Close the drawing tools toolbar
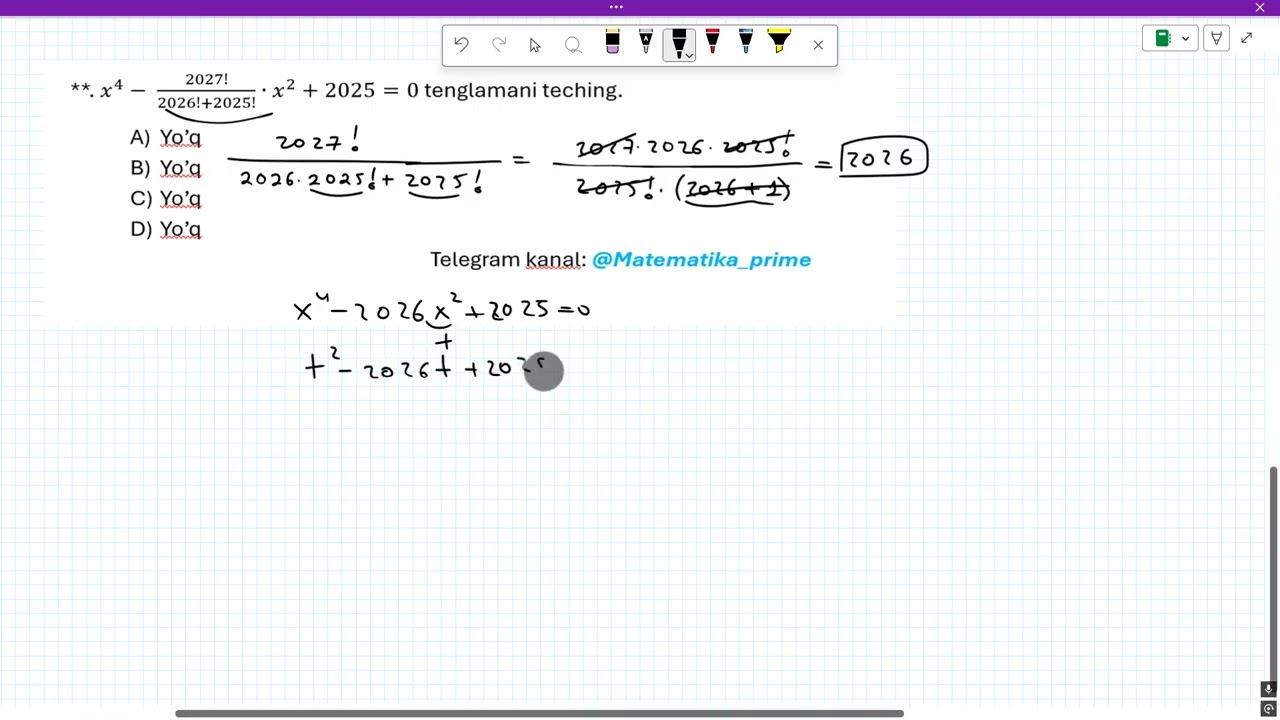The width and height of the screenshot is (1280, 720). tap(818, 45)
